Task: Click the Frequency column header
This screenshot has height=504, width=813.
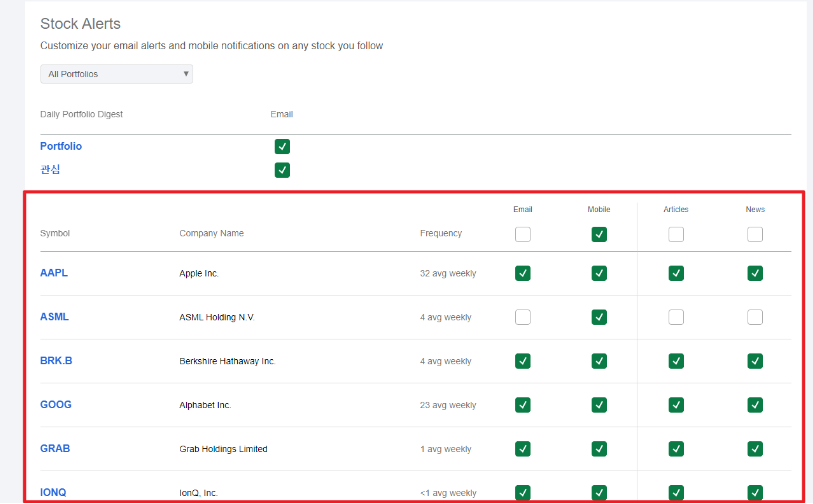Action: point(441,233)
